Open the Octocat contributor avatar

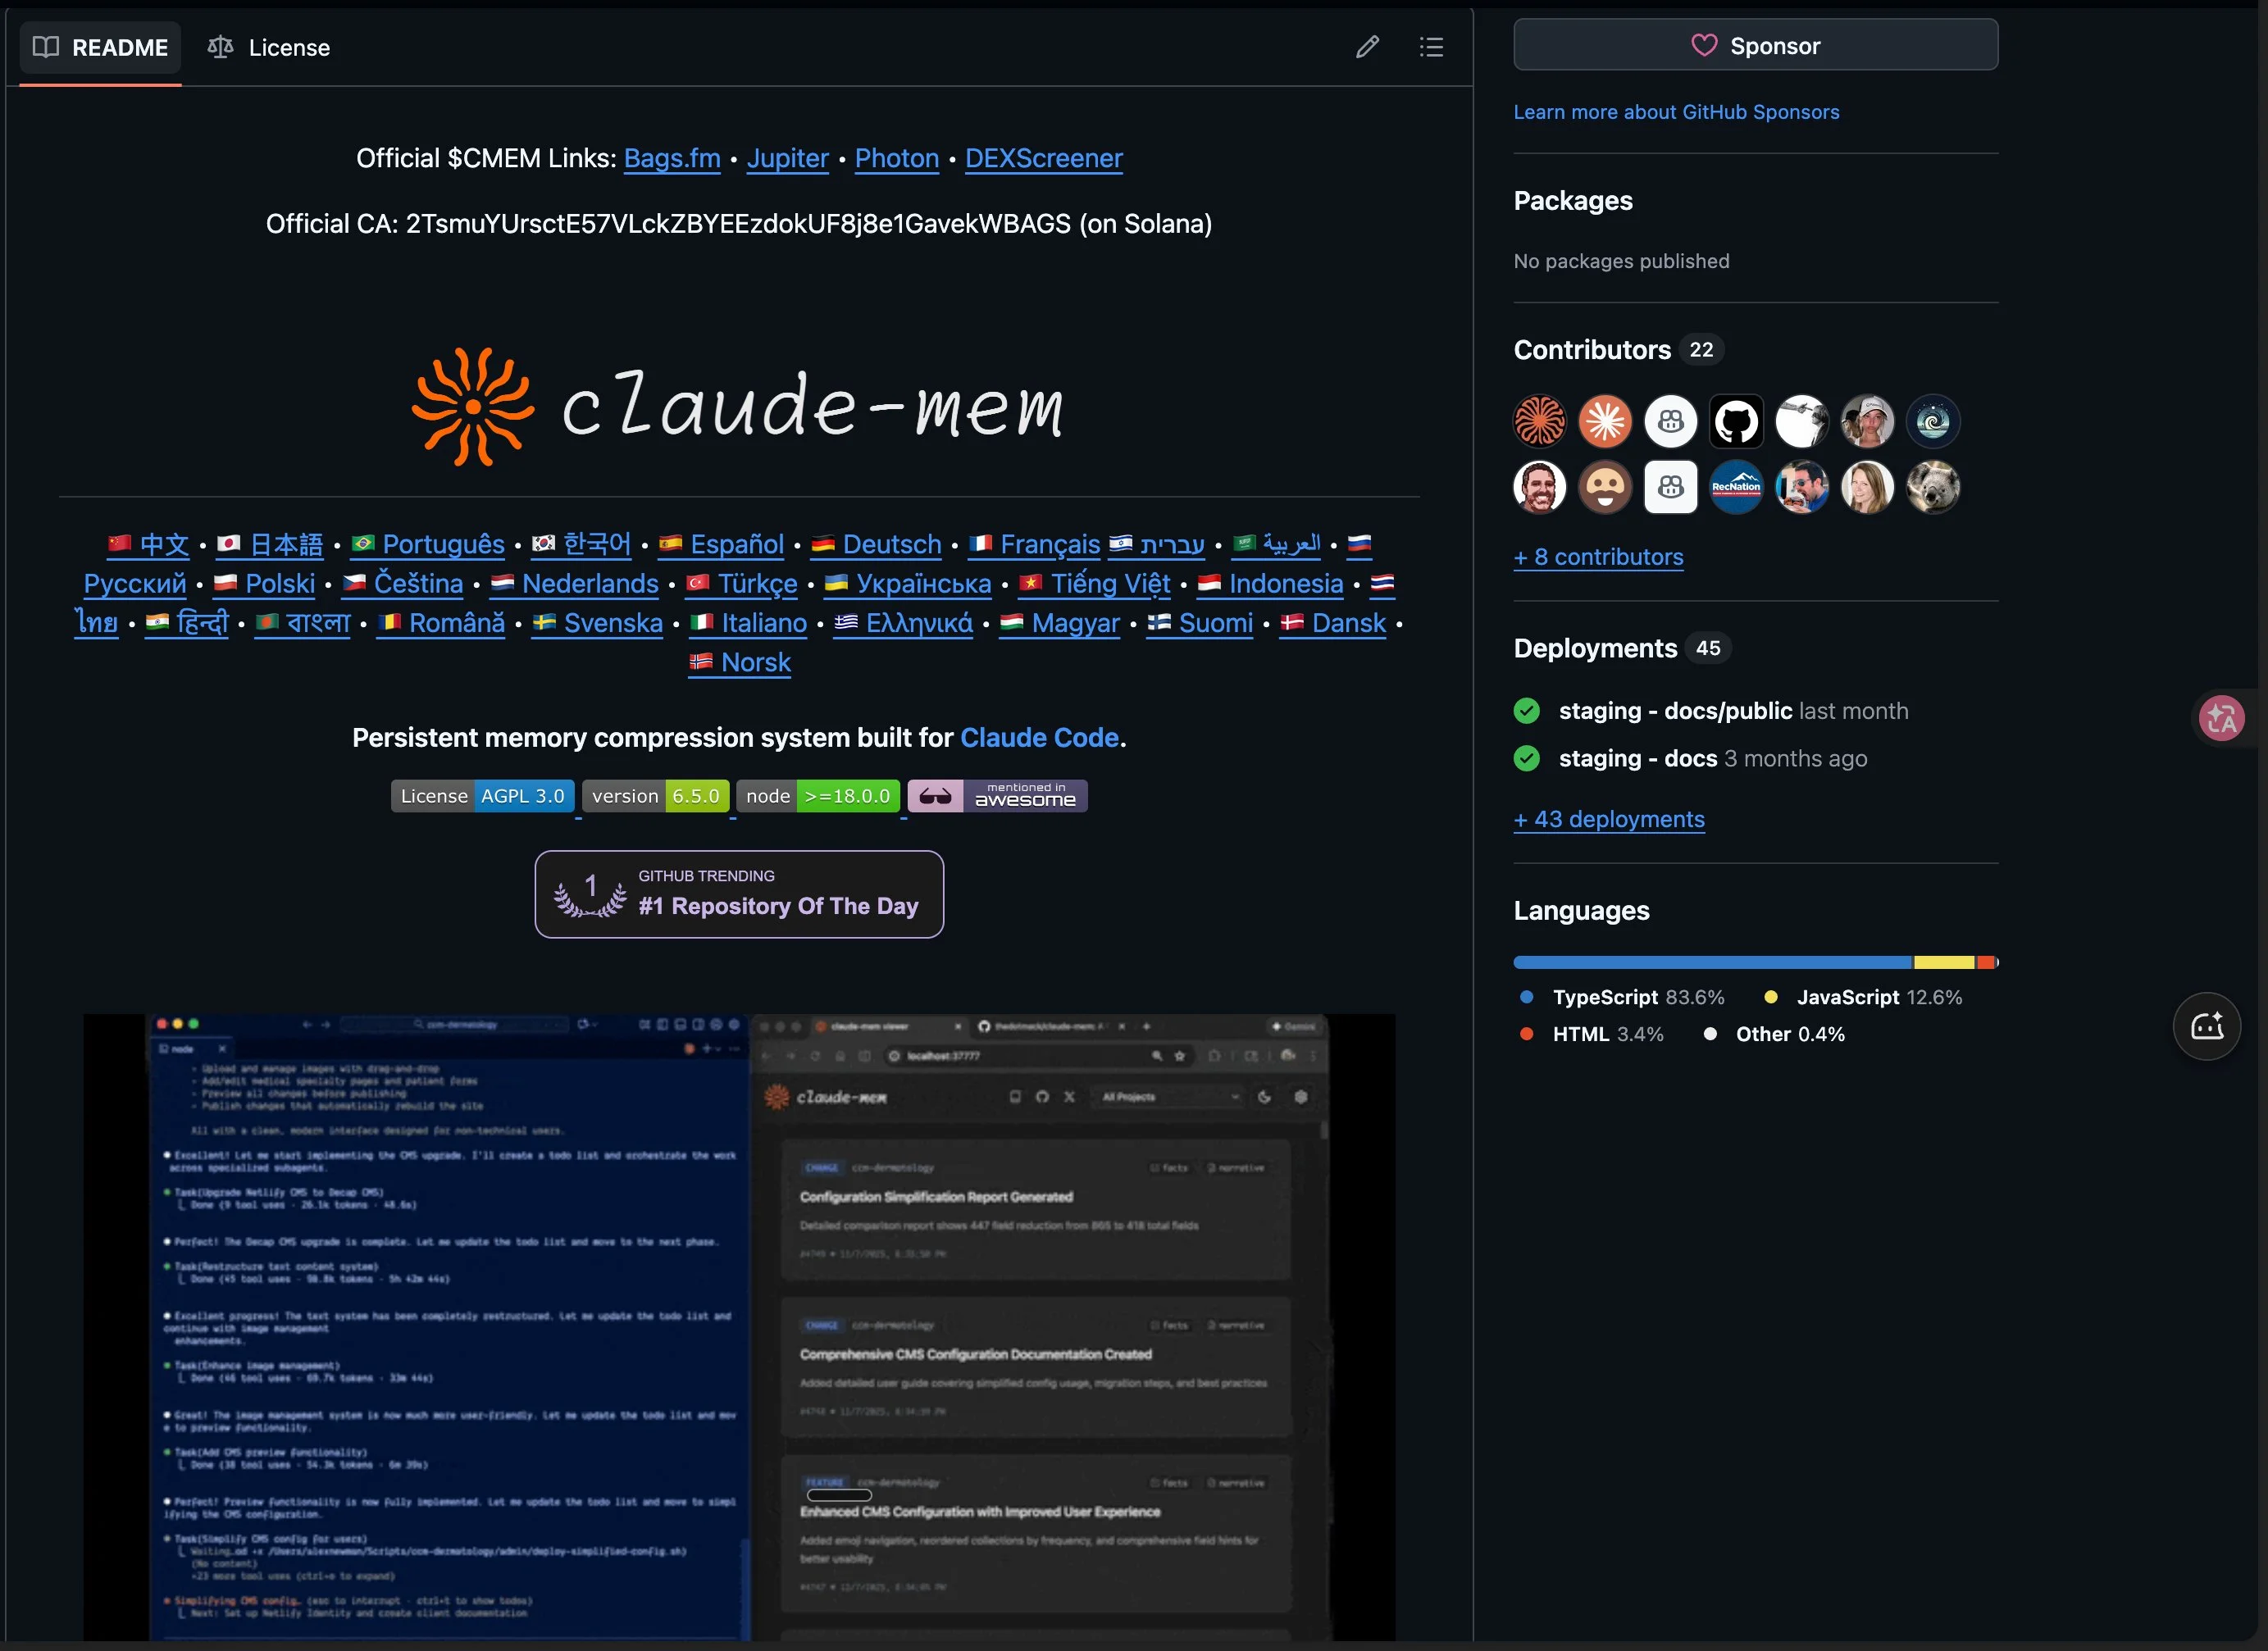[x=1736, y=421]
